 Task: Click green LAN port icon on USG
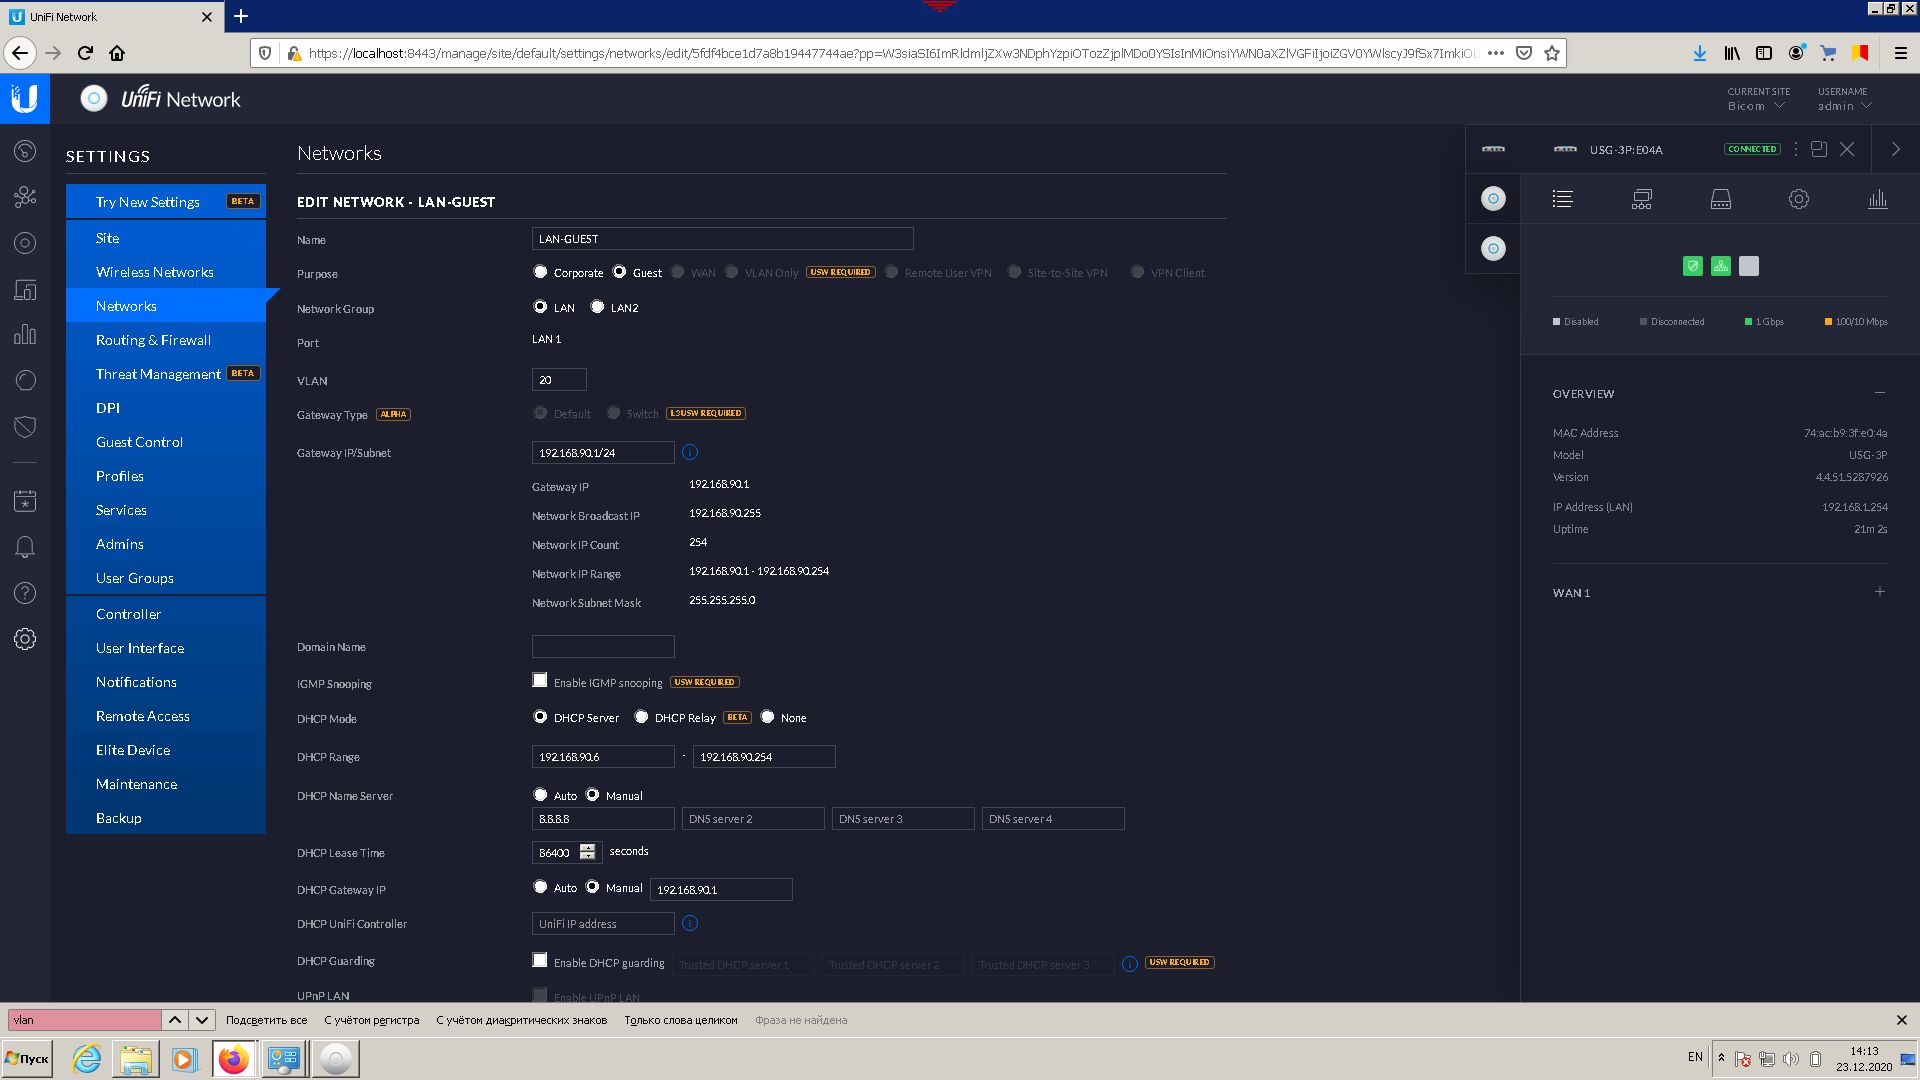tap(1720, 266)
